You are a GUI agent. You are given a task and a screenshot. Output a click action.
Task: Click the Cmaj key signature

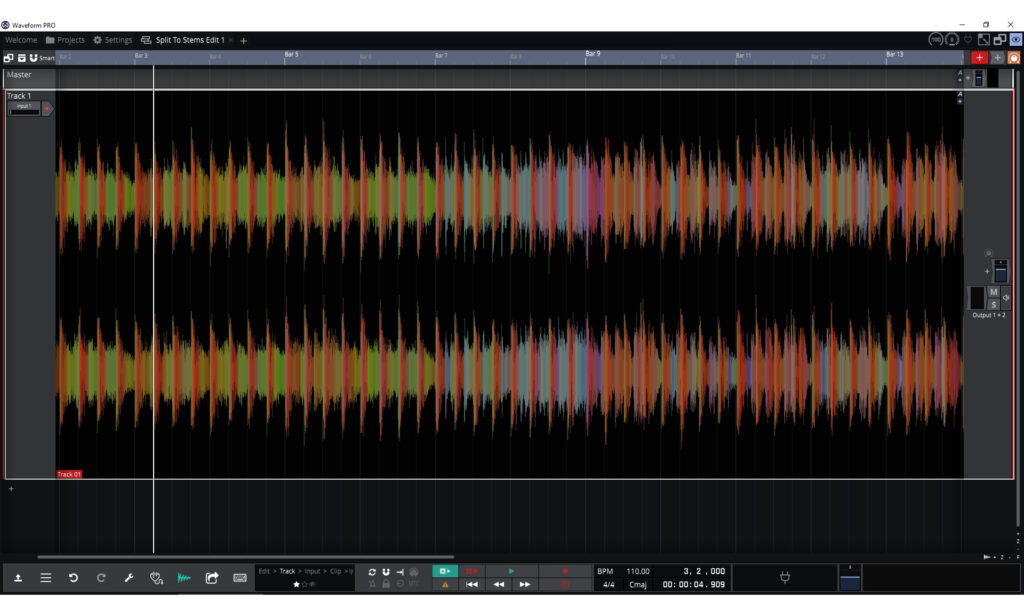638,585
